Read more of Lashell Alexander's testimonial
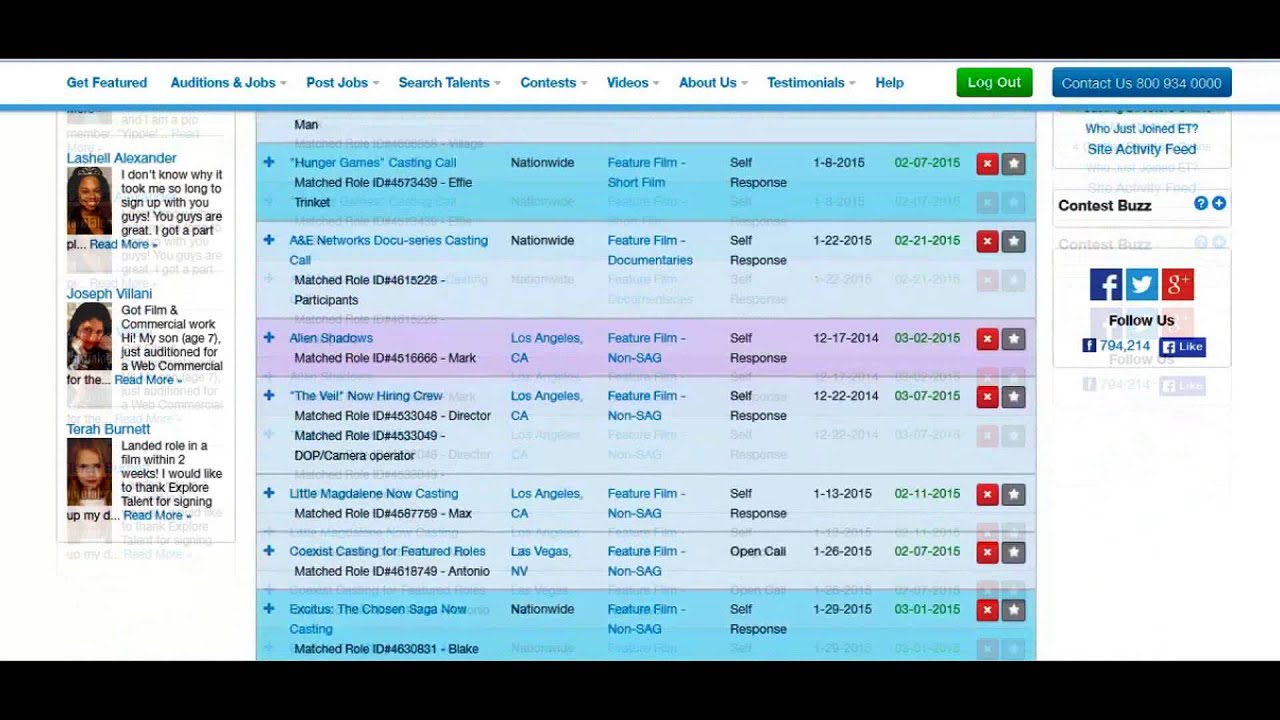Viewport: 1280px width, 720px height. pyautogui.click(x=122, y=245)
